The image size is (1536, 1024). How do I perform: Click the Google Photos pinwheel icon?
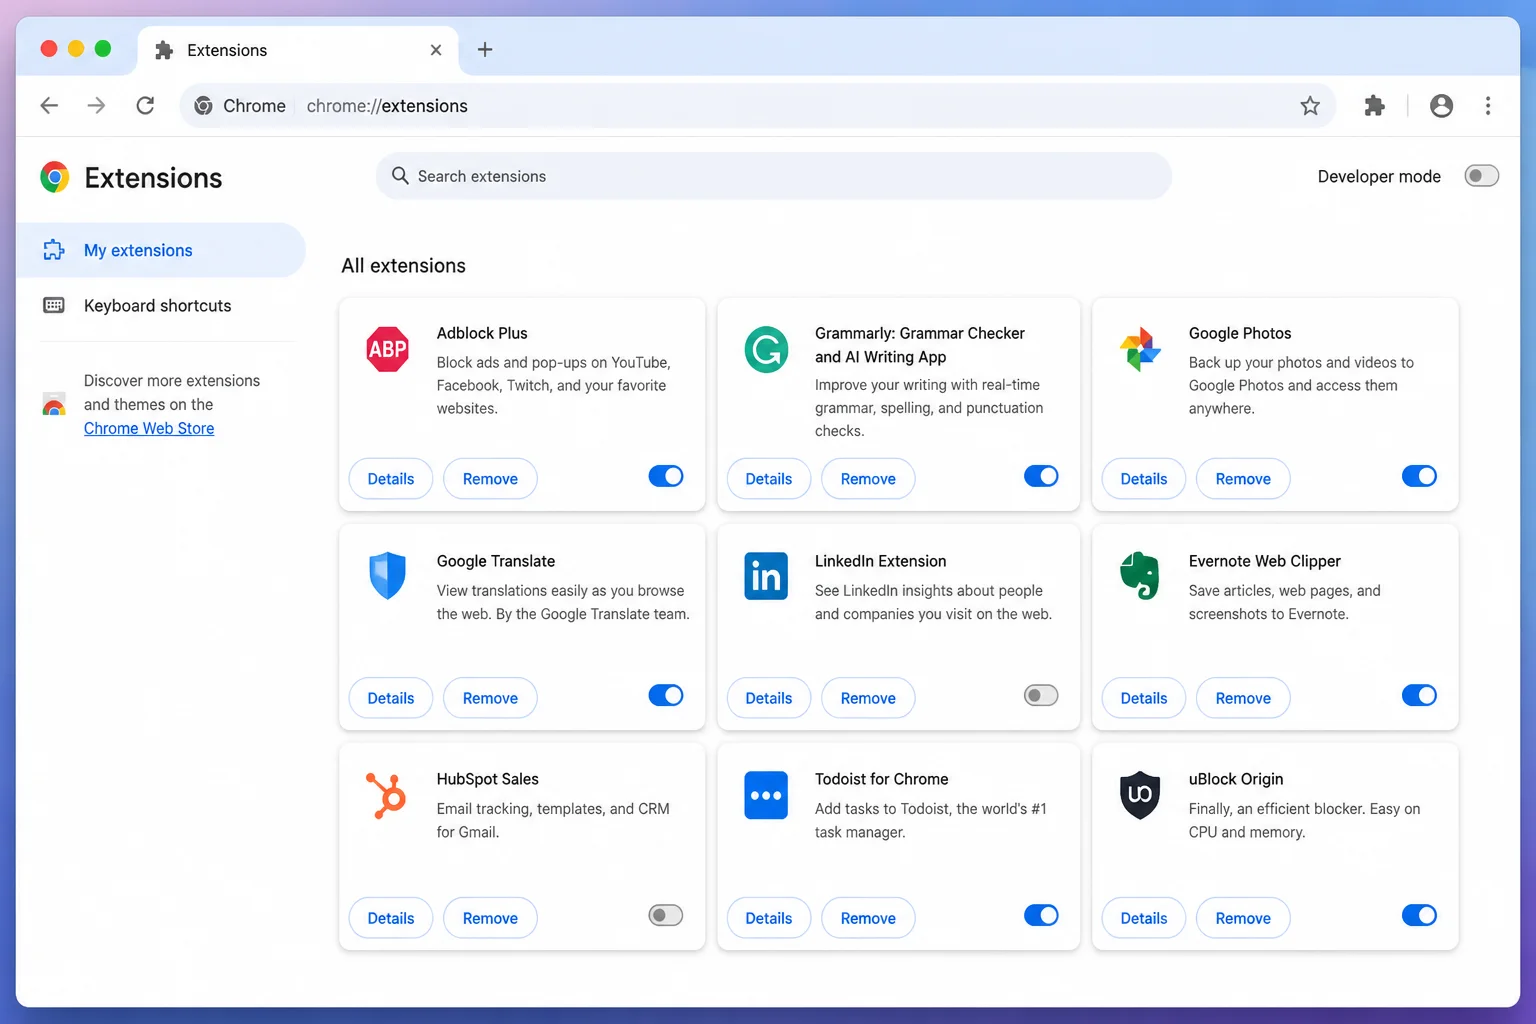[x=1140, y=349]
